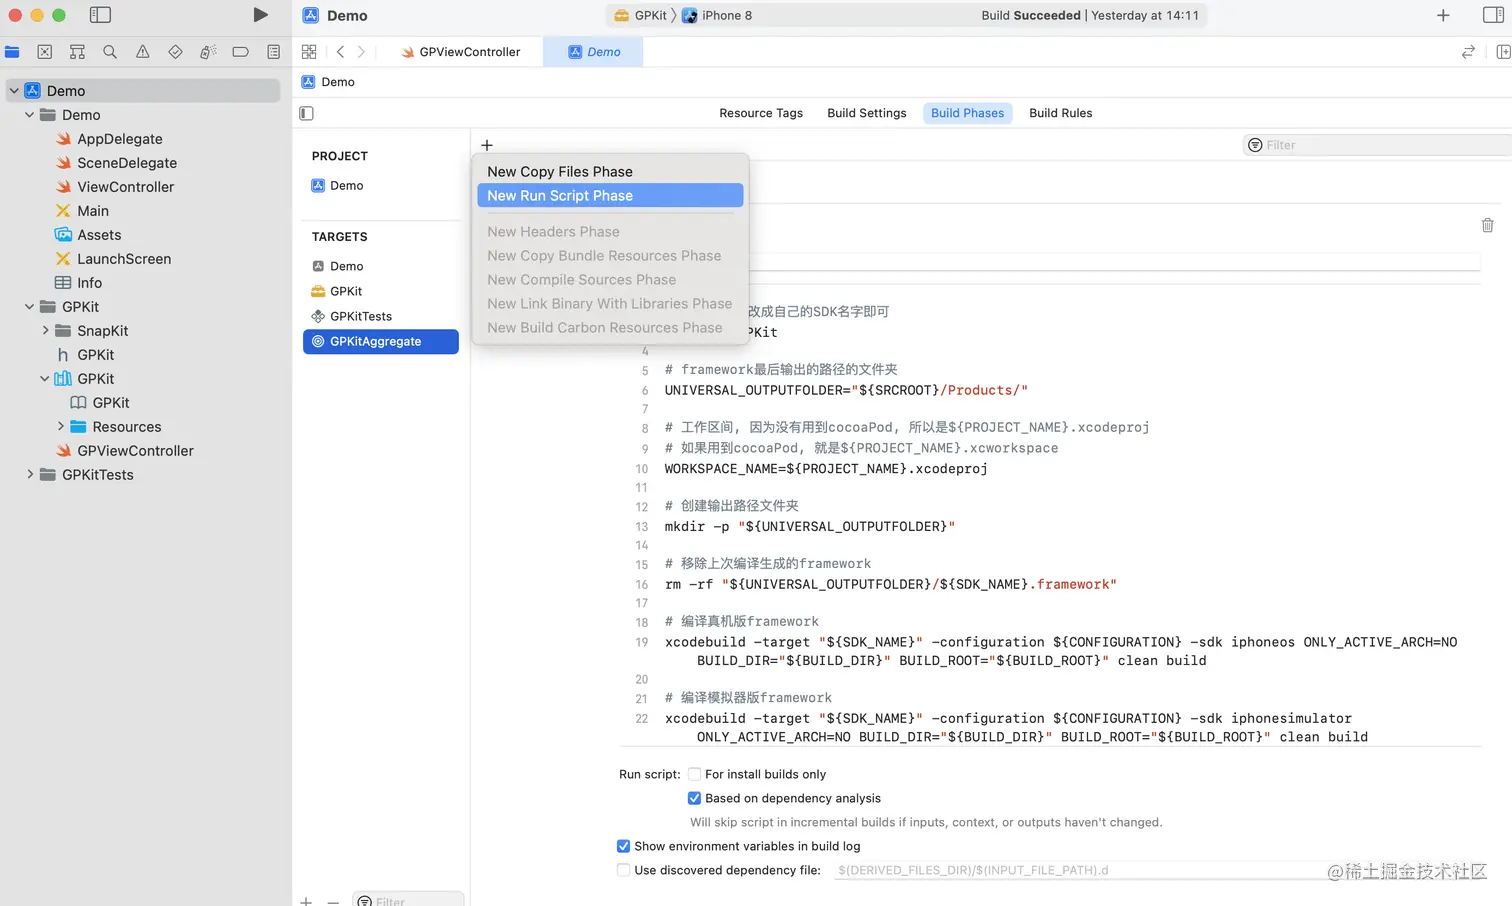Uncheck Show environment variables in build log

coord(623,846)
